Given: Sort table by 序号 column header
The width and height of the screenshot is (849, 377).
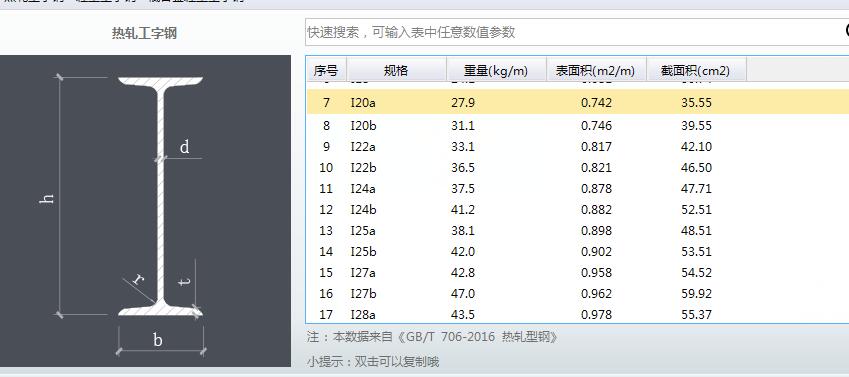Looking at the screenshot, I should [x=326, y=70].
